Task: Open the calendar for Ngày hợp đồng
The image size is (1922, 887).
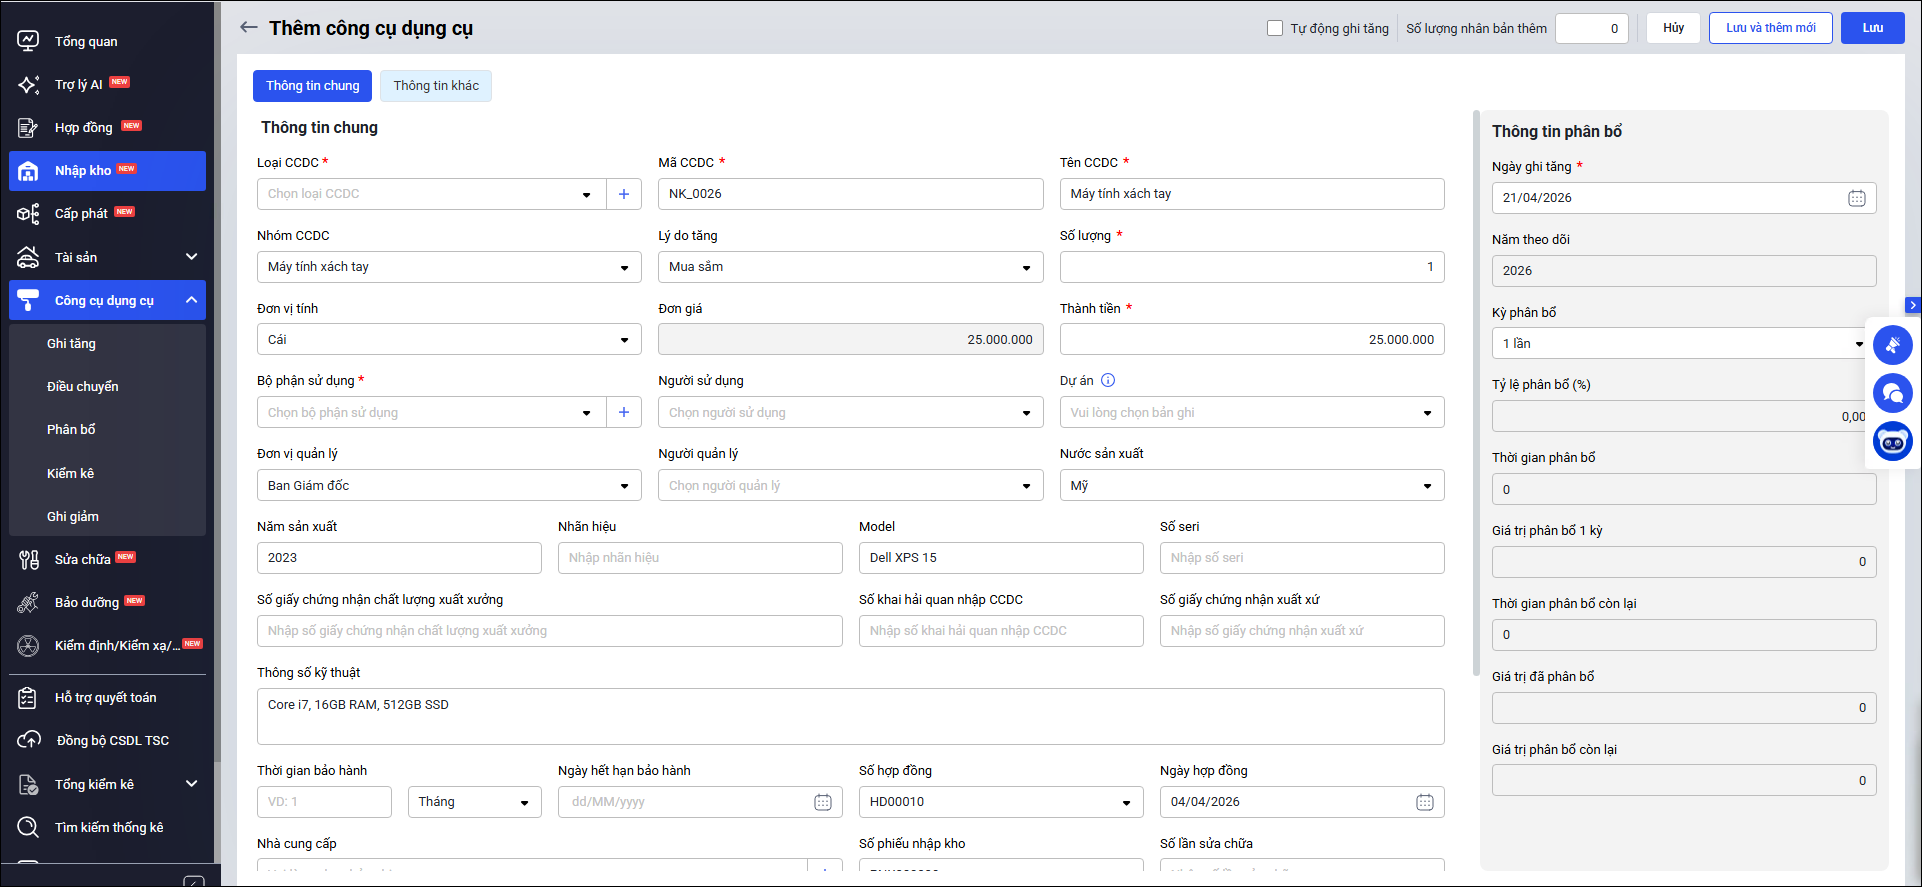Action: click(x=1424, y=802)
